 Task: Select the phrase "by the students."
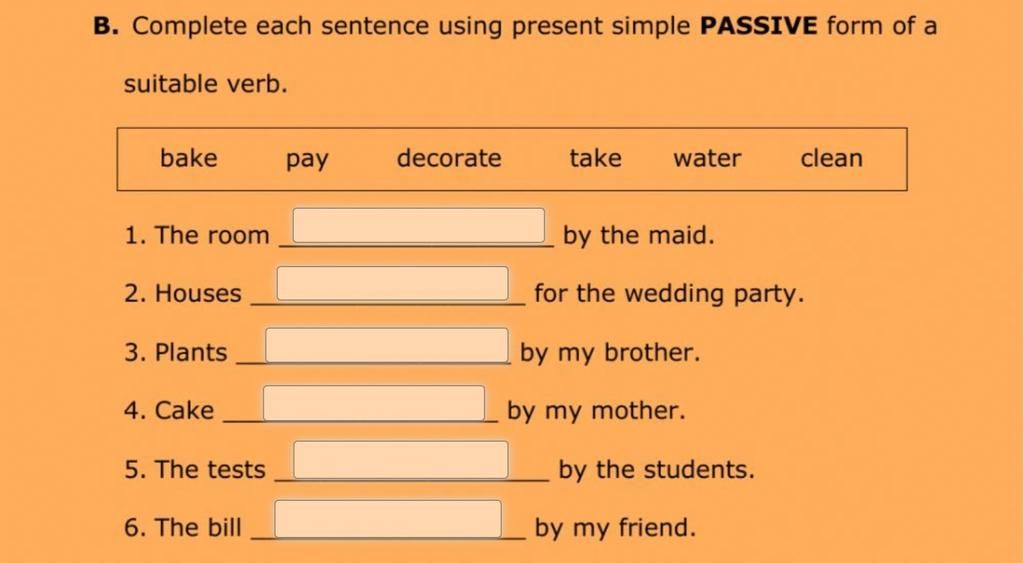point(656,470)
